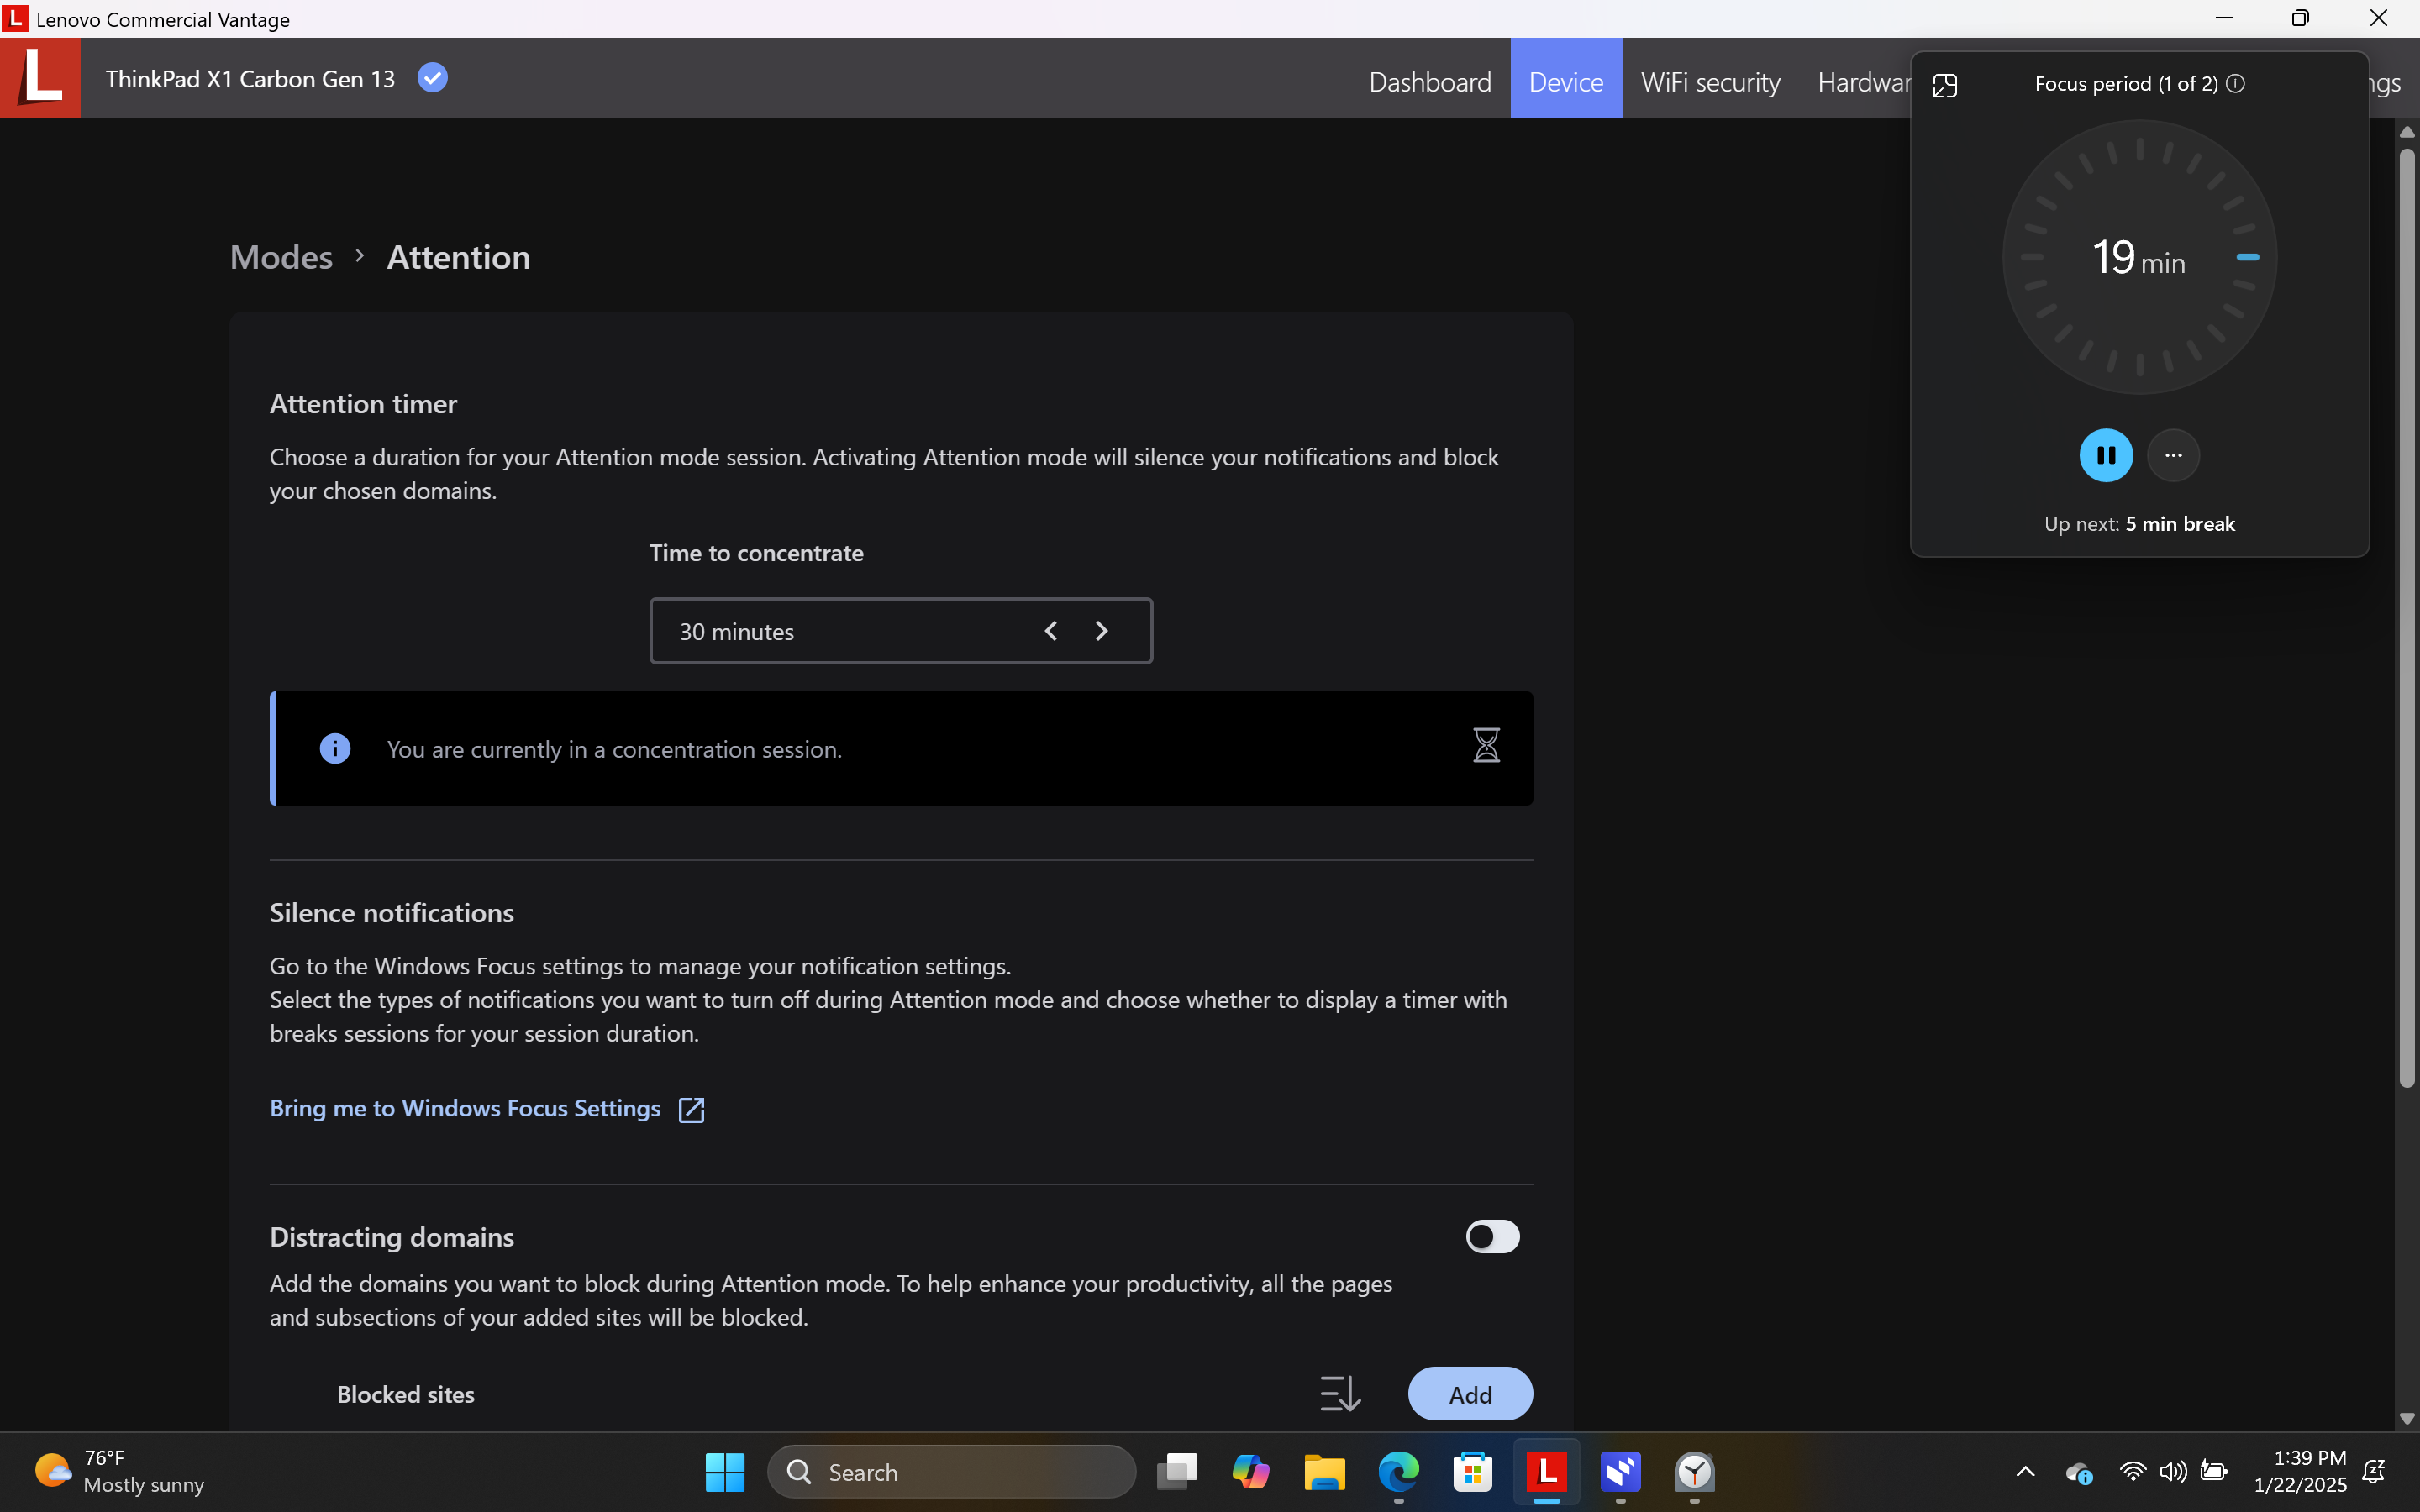Screen dimensions: 2420x1512
Task: Click the Add button for blocked sites
Action: (1470, 1394)
